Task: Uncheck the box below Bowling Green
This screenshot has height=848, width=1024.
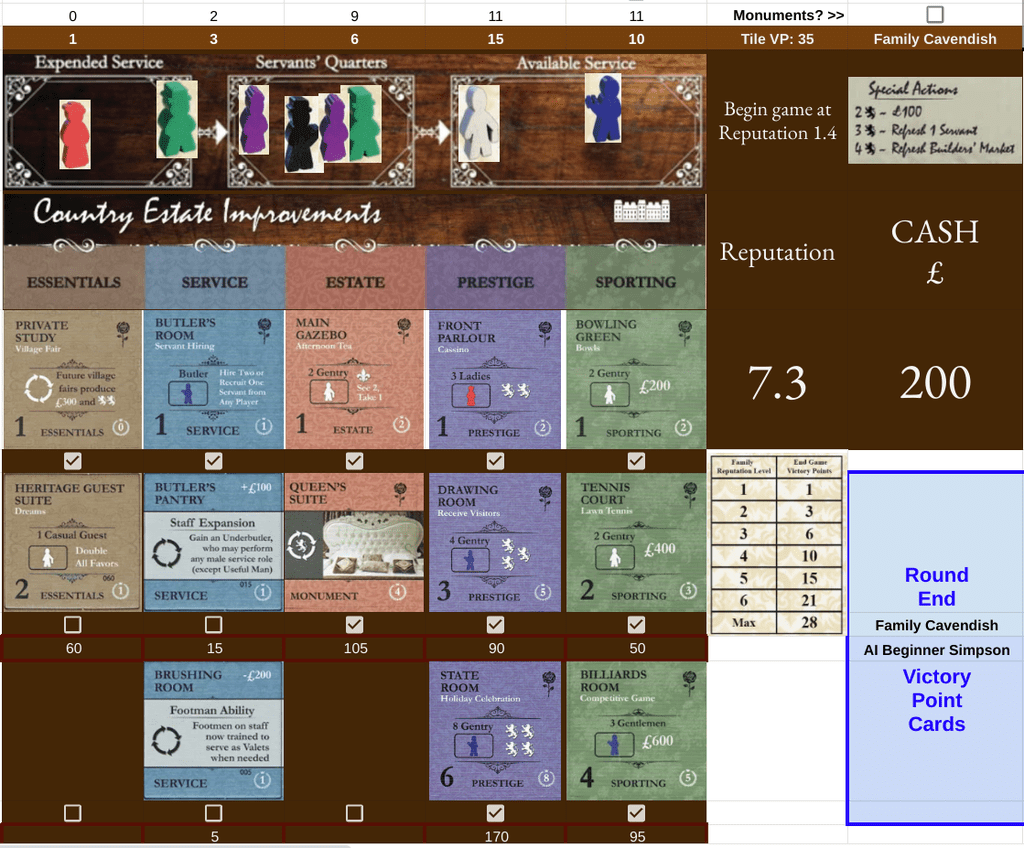Action: click(637, 460)
